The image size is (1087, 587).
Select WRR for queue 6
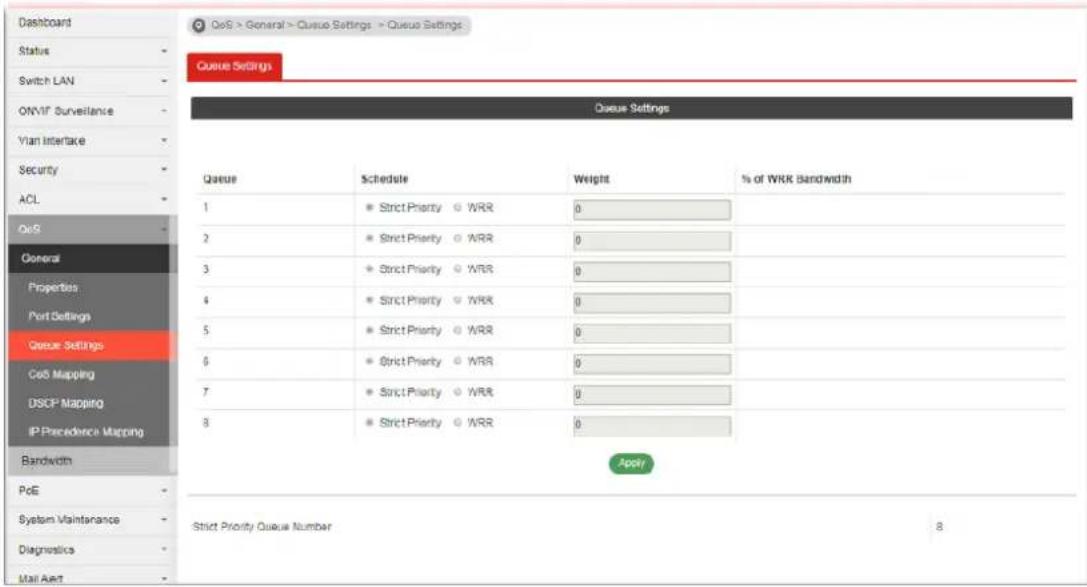click(x=458, y=361)
